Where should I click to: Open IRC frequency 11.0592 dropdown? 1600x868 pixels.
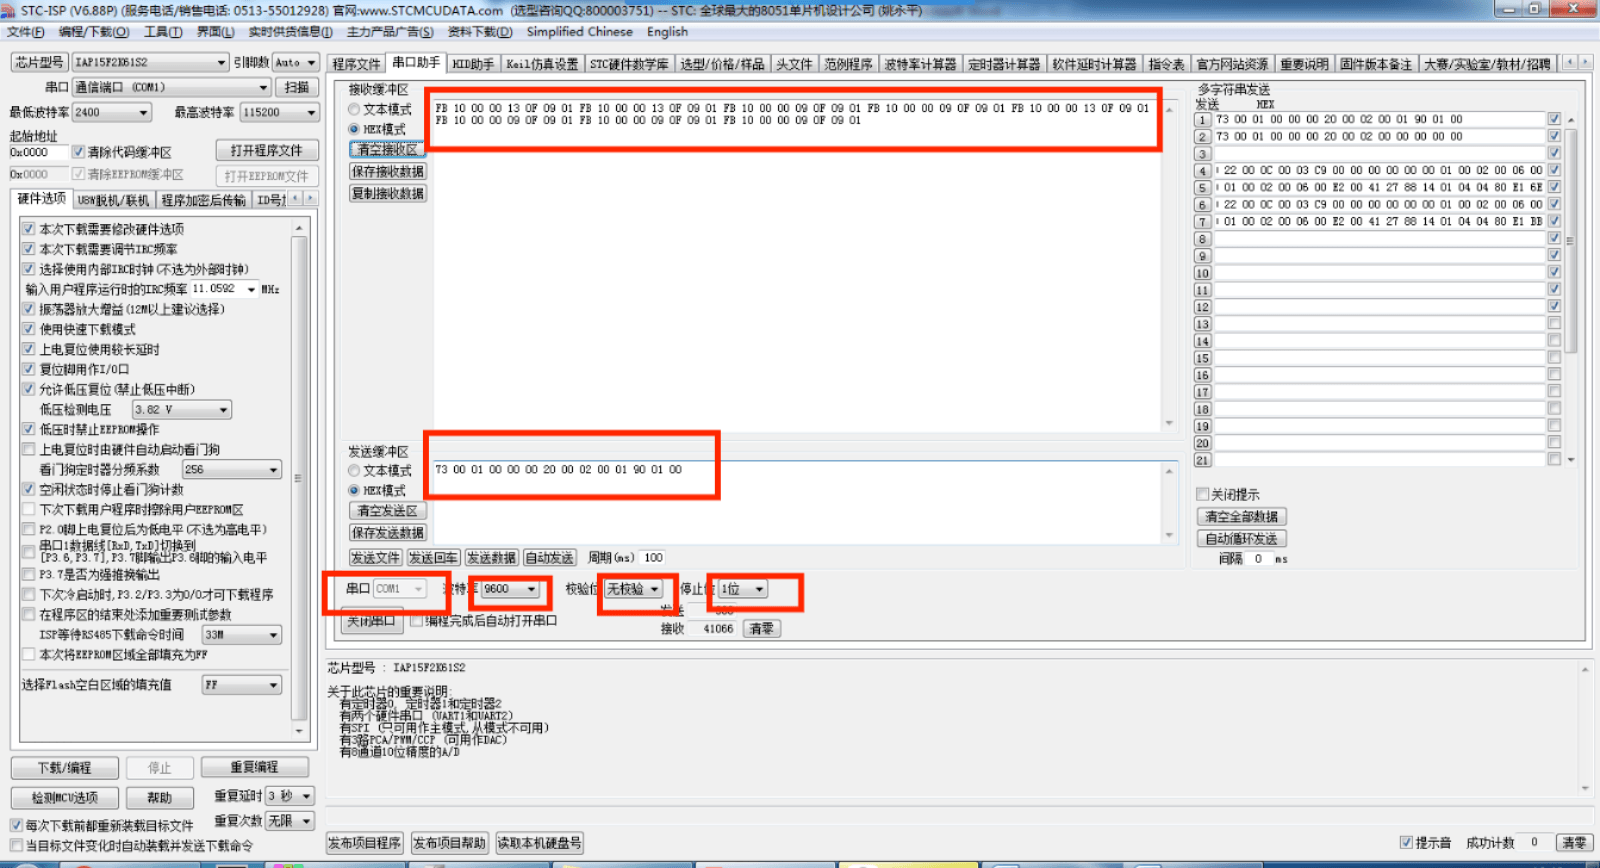(251, 289)
